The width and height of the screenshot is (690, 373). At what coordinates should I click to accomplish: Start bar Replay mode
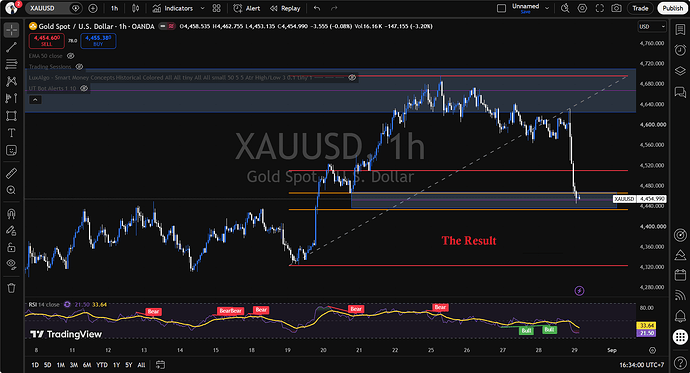click(285, 8)
